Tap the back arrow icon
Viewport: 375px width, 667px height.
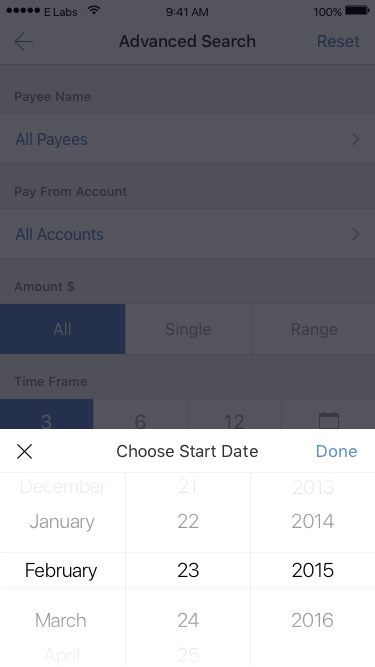pyautogui.click(x=24, y=42)
